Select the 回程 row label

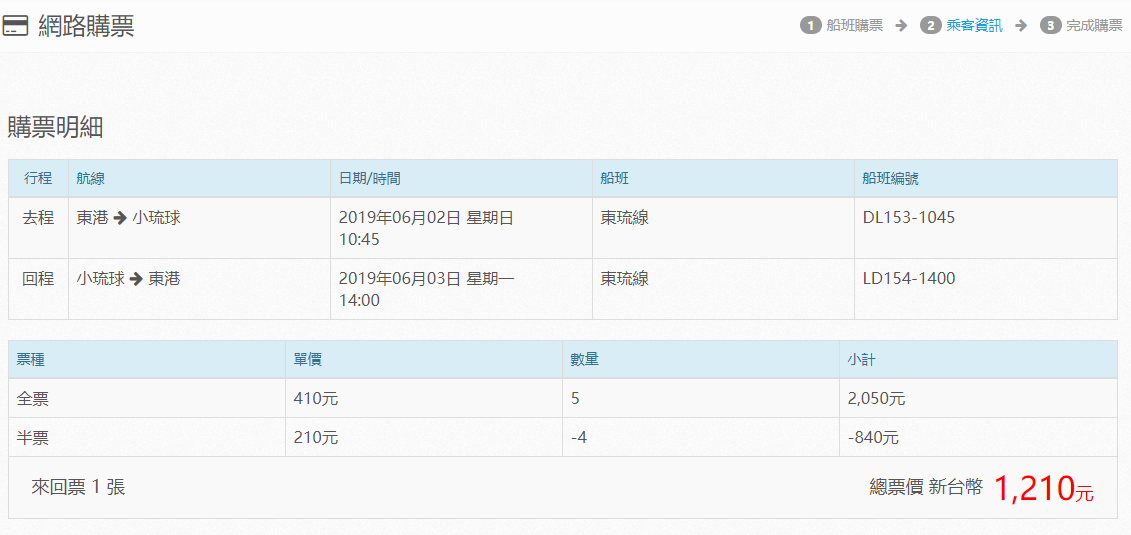pos(38,279)
